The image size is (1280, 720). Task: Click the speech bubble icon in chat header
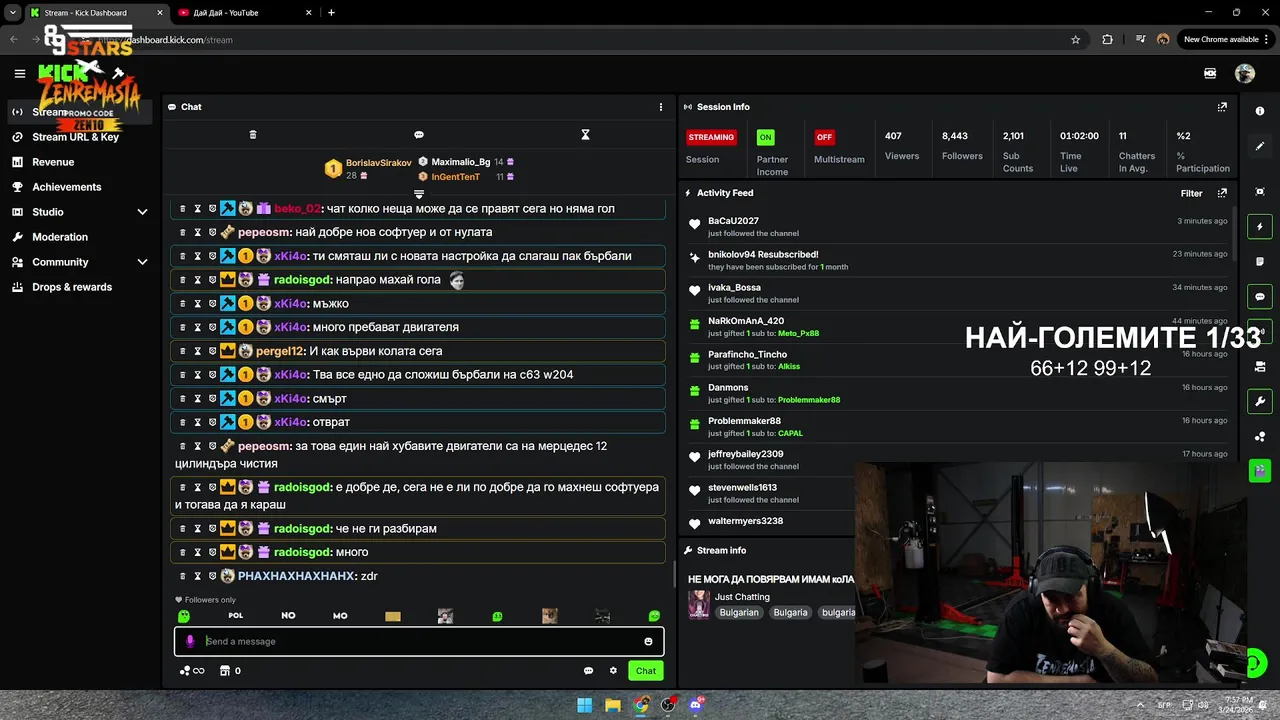click(x=419, y=135)
